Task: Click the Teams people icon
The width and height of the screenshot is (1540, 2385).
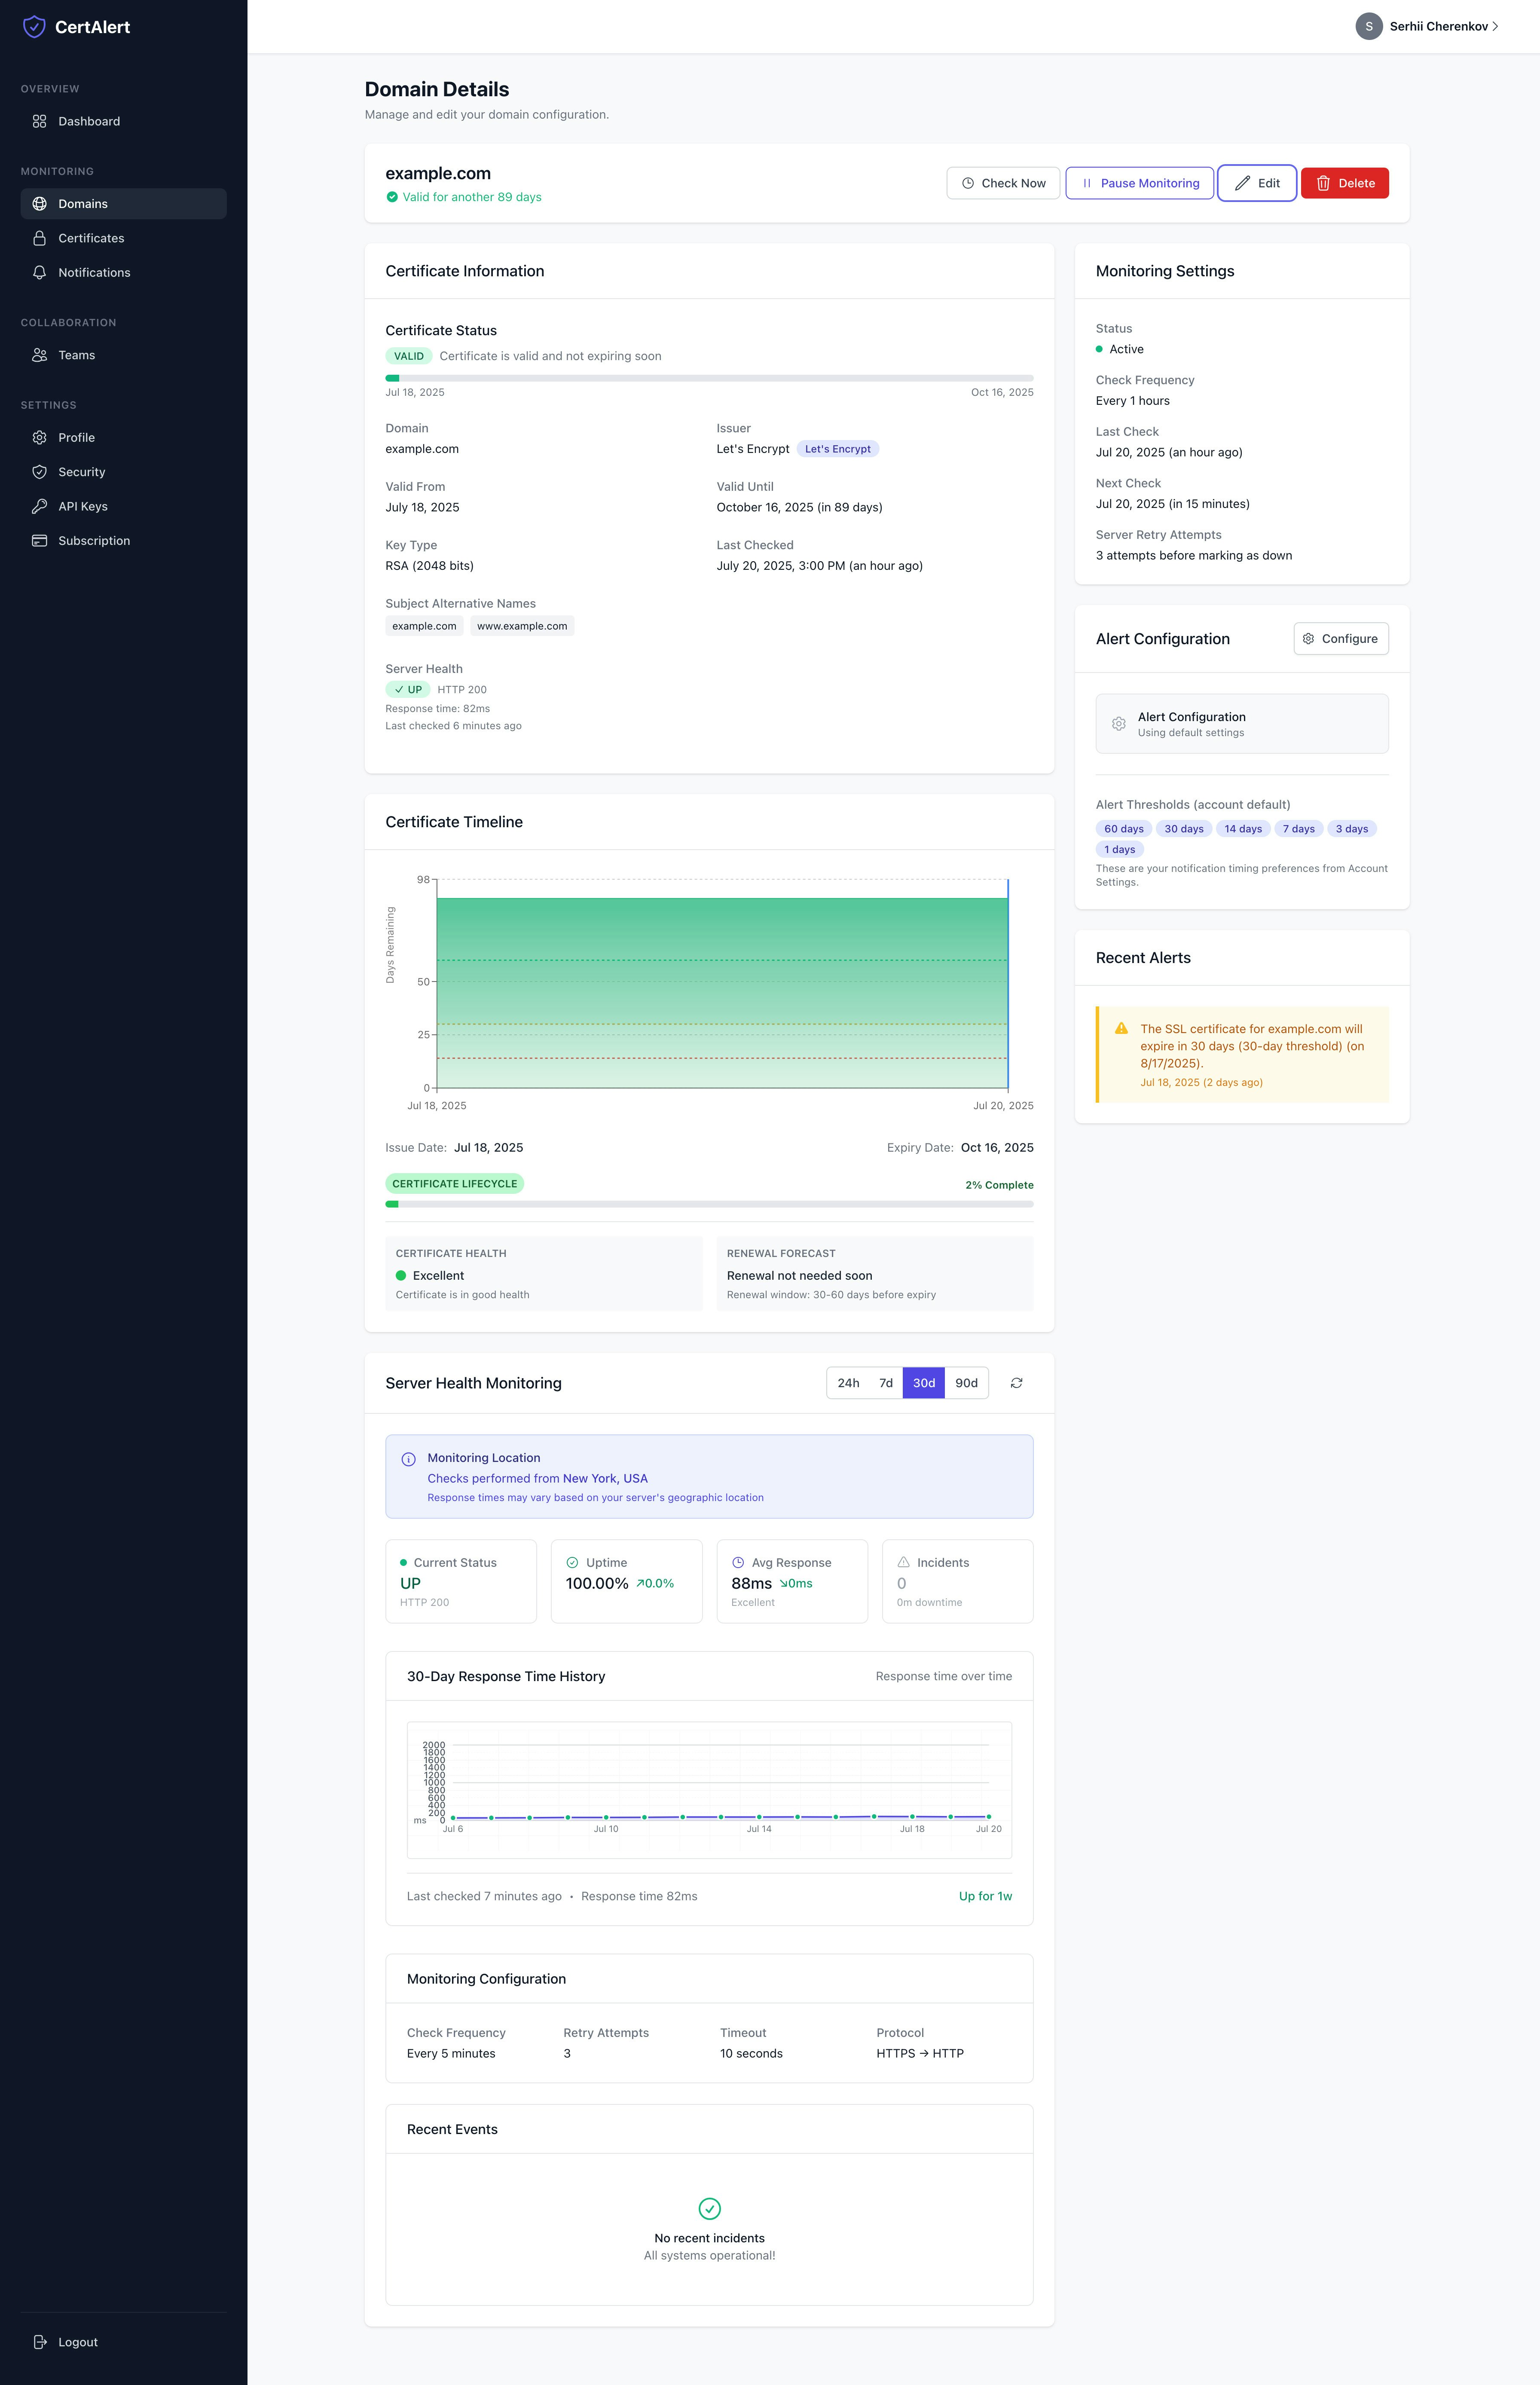Action: [40, 355]
